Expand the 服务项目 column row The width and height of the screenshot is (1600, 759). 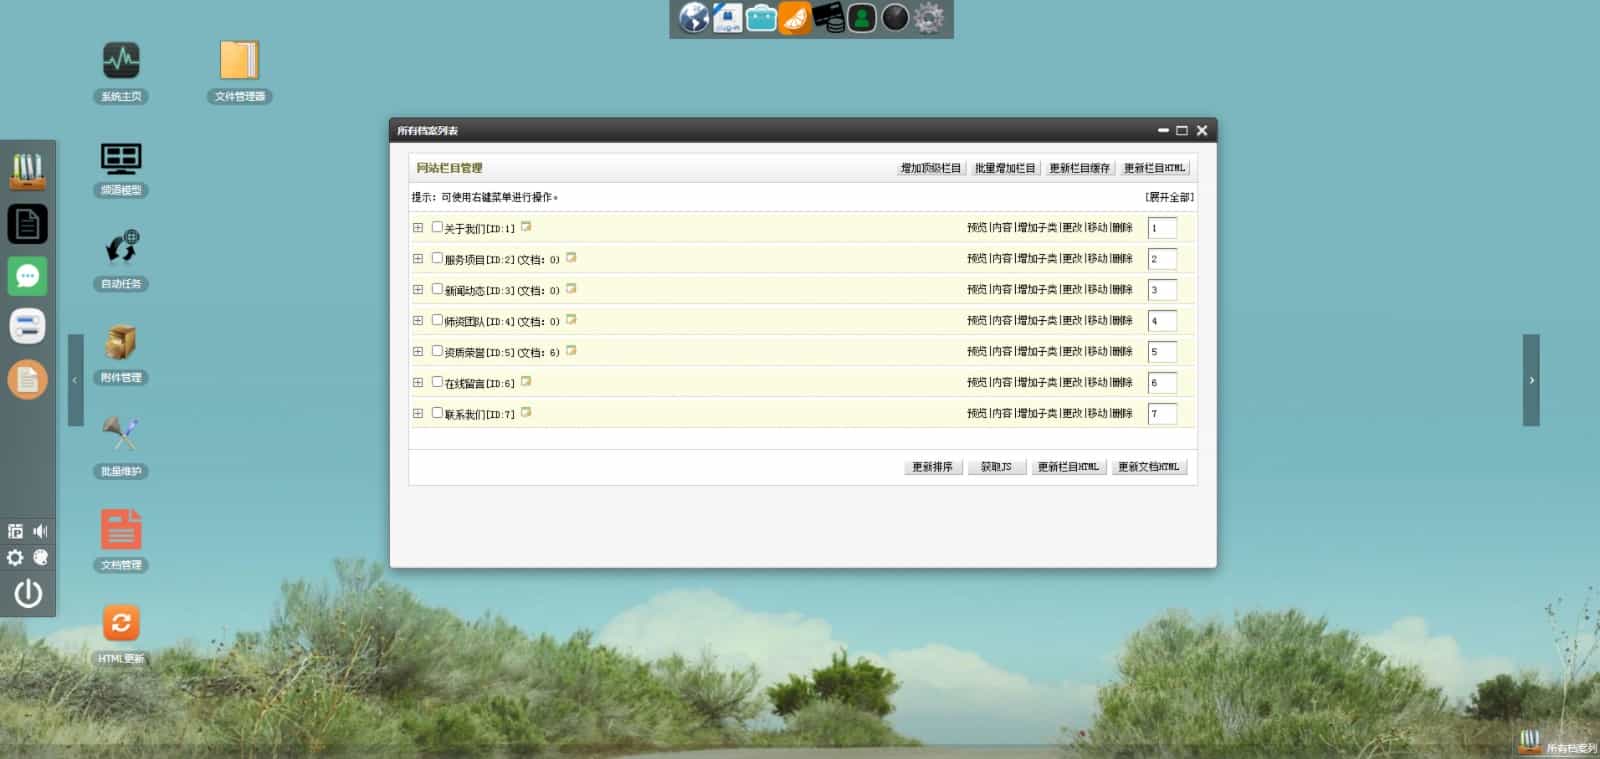pyautogui.click(x=418, y=259)
